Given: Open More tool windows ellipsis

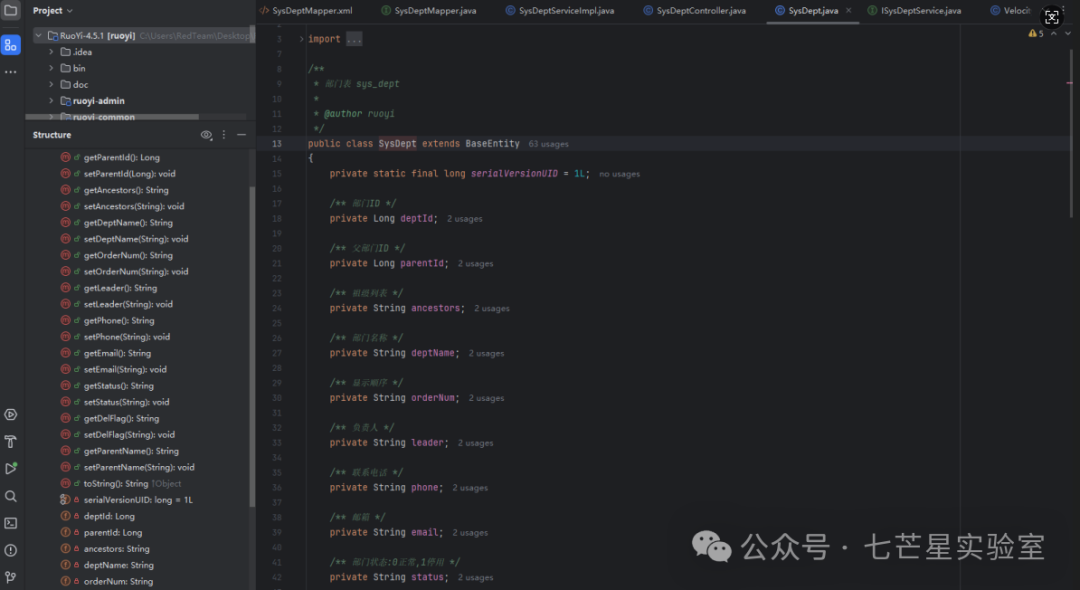Looking at the screenshot, I should (x=10, y=72).
